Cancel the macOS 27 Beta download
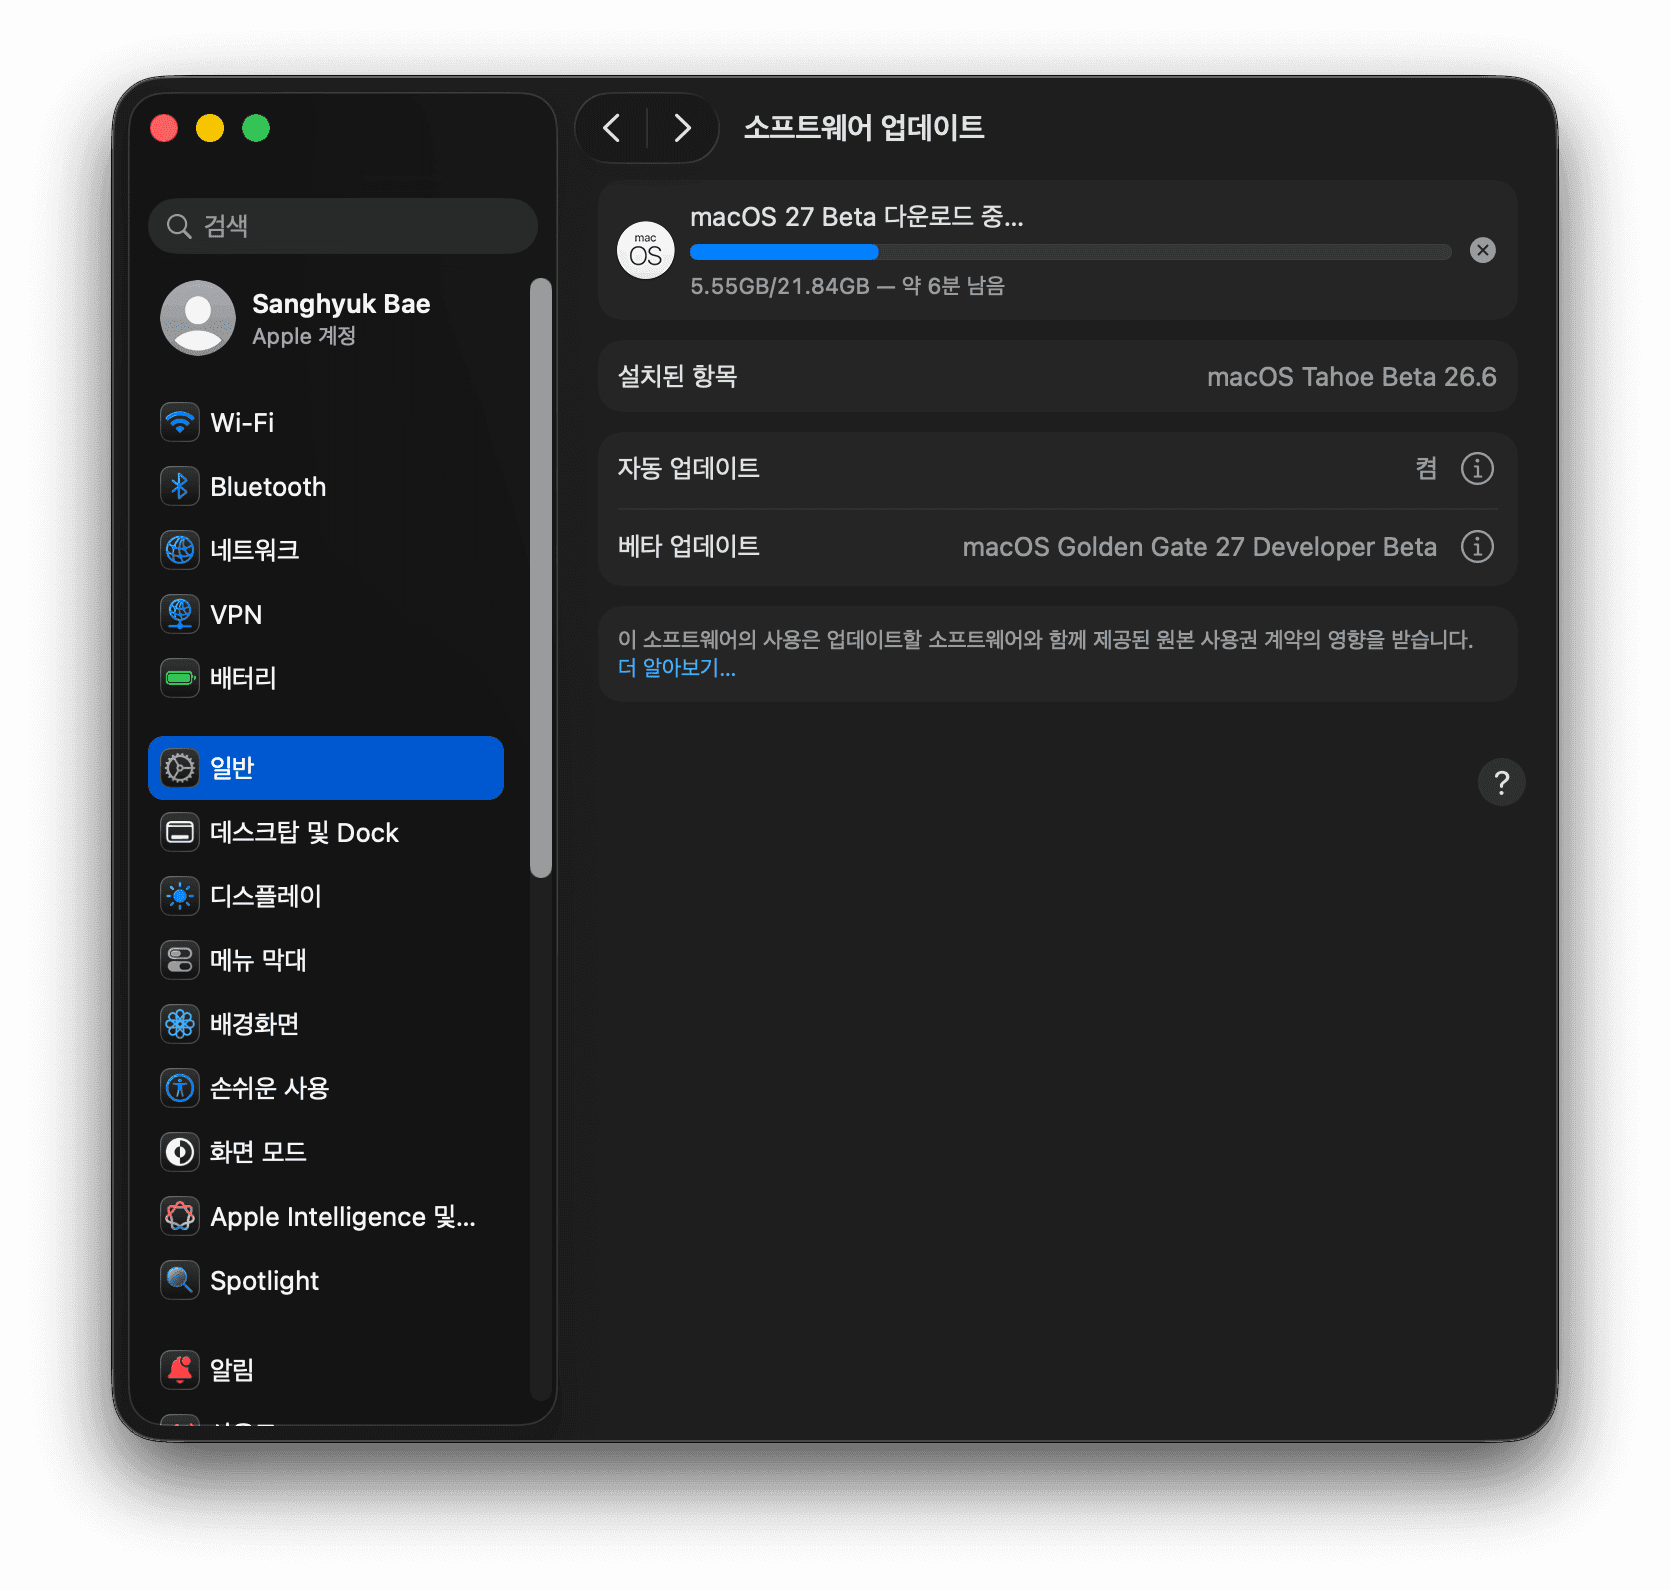Image resolution: width=1670 pixels, height=1590 pixels. coord(1483,250)
